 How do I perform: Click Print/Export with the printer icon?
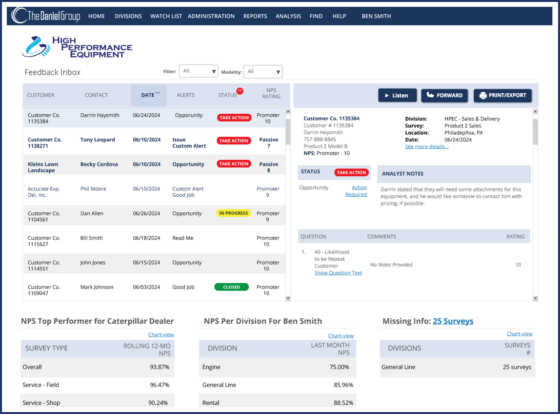click(x=502, y=95)
